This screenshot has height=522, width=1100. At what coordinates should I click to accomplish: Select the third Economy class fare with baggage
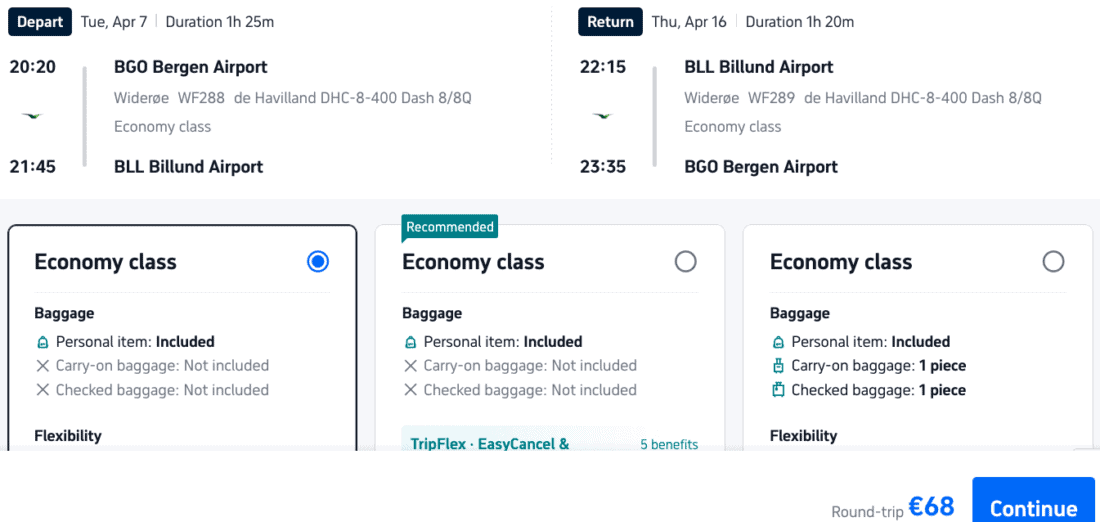[x=1053, y=262]
